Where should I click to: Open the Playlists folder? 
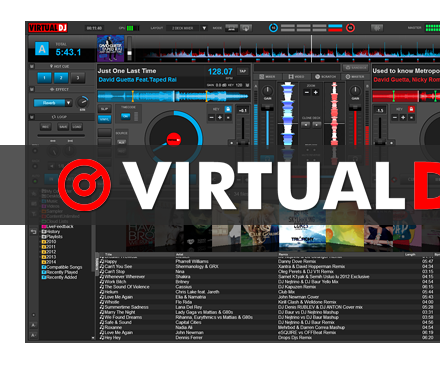click(x=52, y=237)
